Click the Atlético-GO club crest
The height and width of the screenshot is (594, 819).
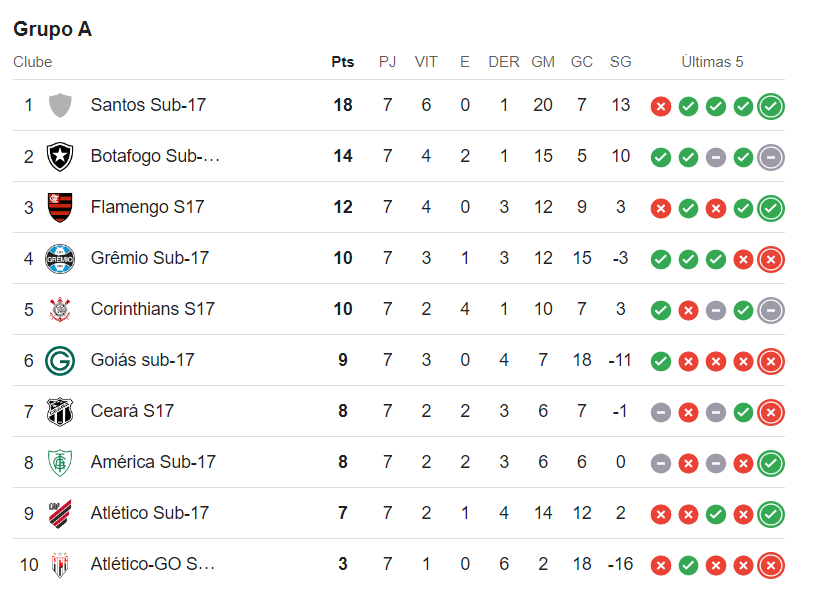(x=60, y=564)
